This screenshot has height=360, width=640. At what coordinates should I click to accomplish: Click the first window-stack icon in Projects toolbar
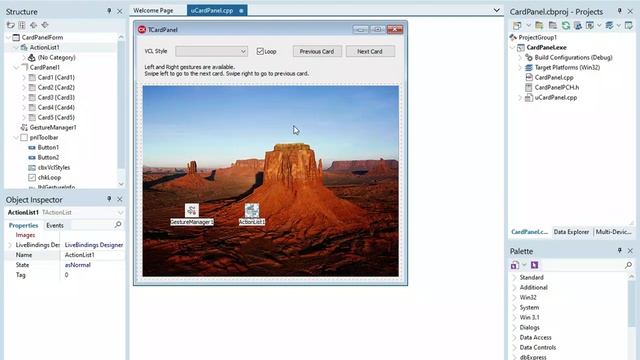click(517, 25)
